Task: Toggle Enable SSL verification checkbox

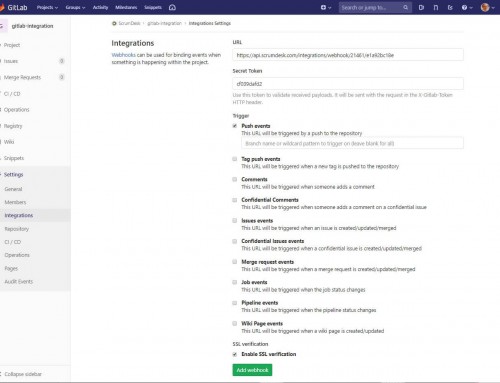Action: (235, 354)
